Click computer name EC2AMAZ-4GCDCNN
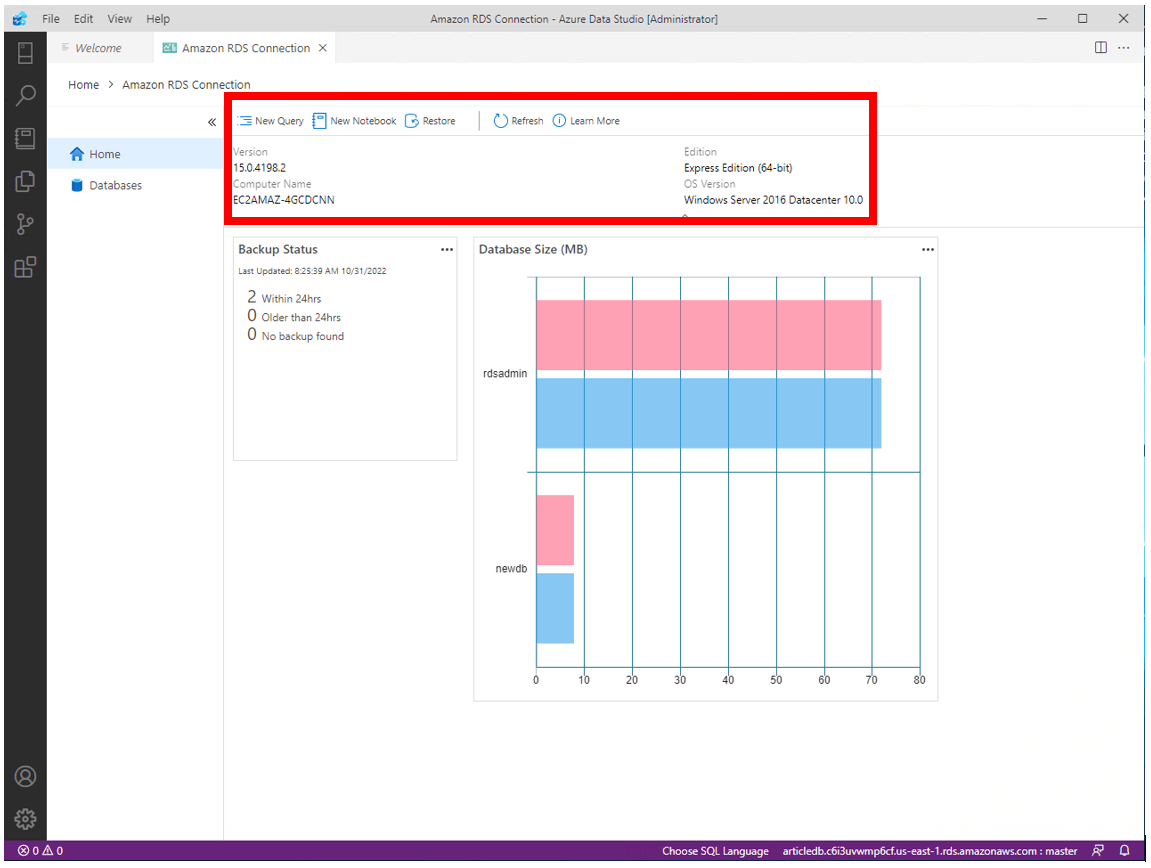 click(284, 200)
